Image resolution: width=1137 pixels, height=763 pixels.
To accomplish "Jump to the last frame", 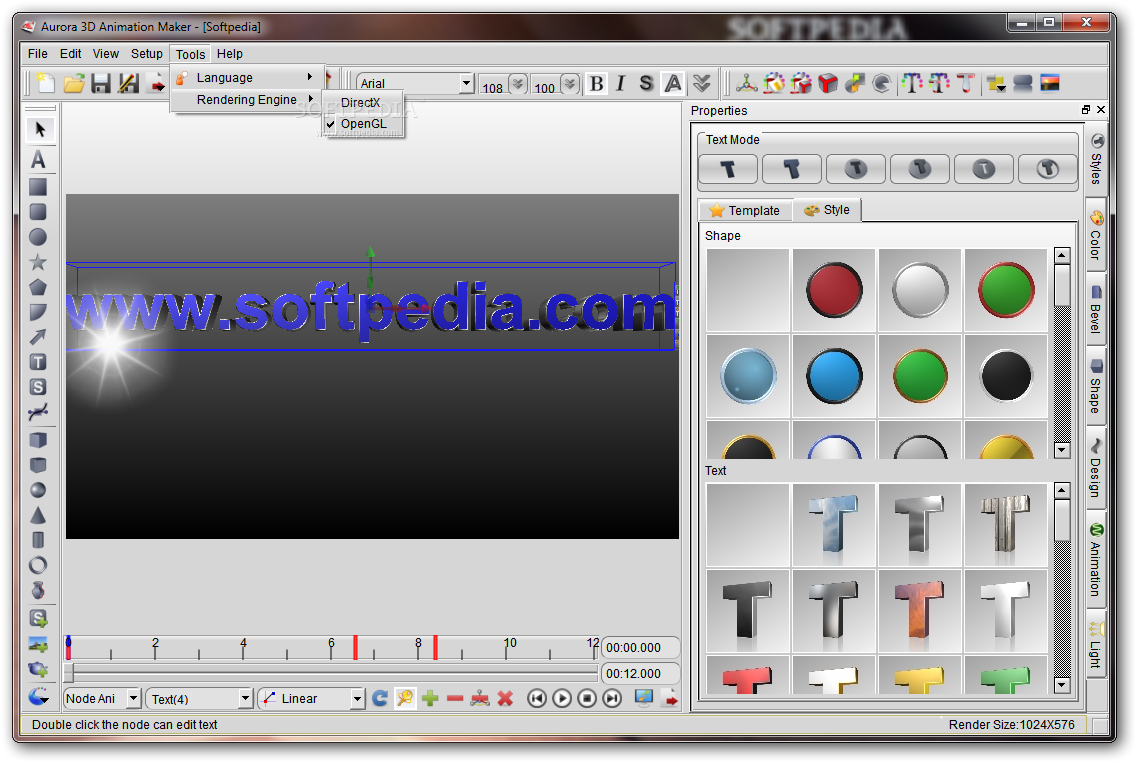I will tap(613, 698).
